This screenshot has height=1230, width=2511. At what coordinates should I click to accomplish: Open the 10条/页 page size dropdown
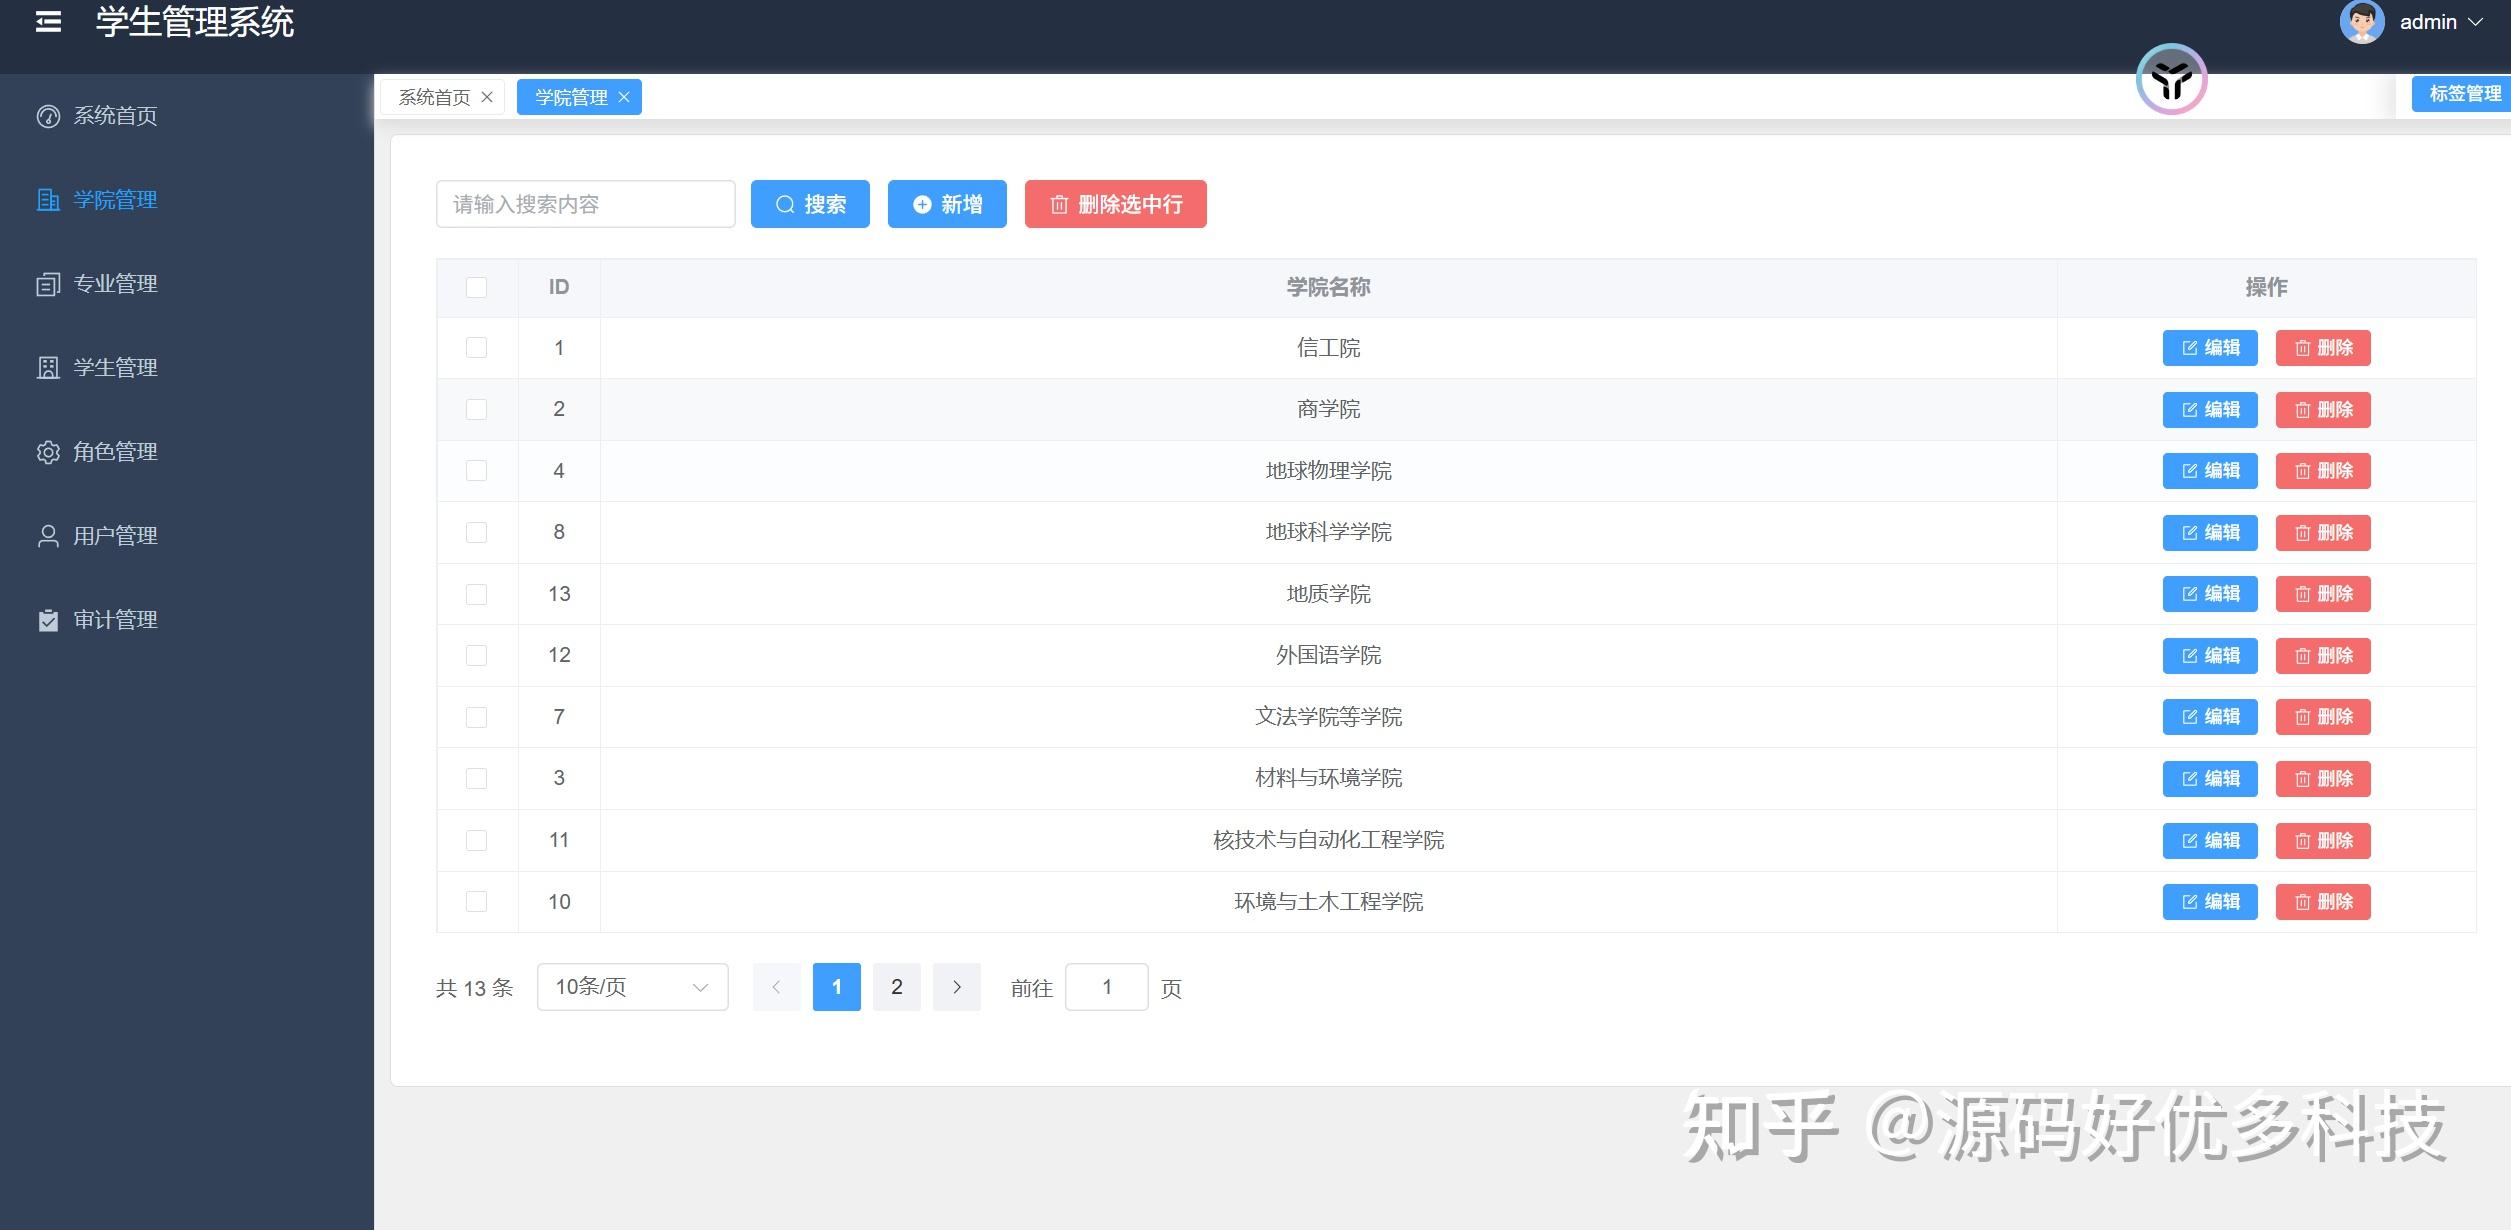coord(631,986)
